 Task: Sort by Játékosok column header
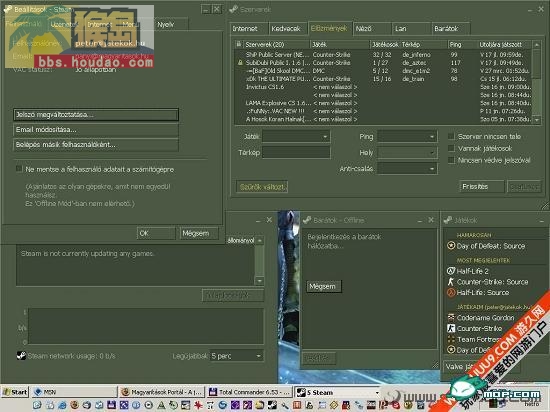(385, 44)
